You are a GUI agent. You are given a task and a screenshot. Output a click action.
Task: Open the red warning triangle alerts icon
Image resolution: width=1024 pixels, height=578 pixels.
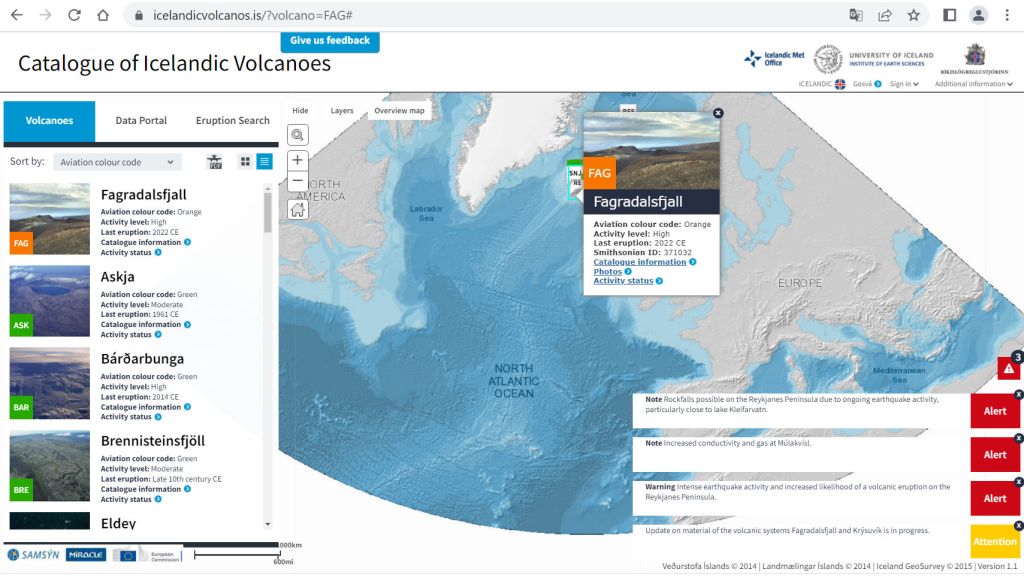click(1009, 368)
